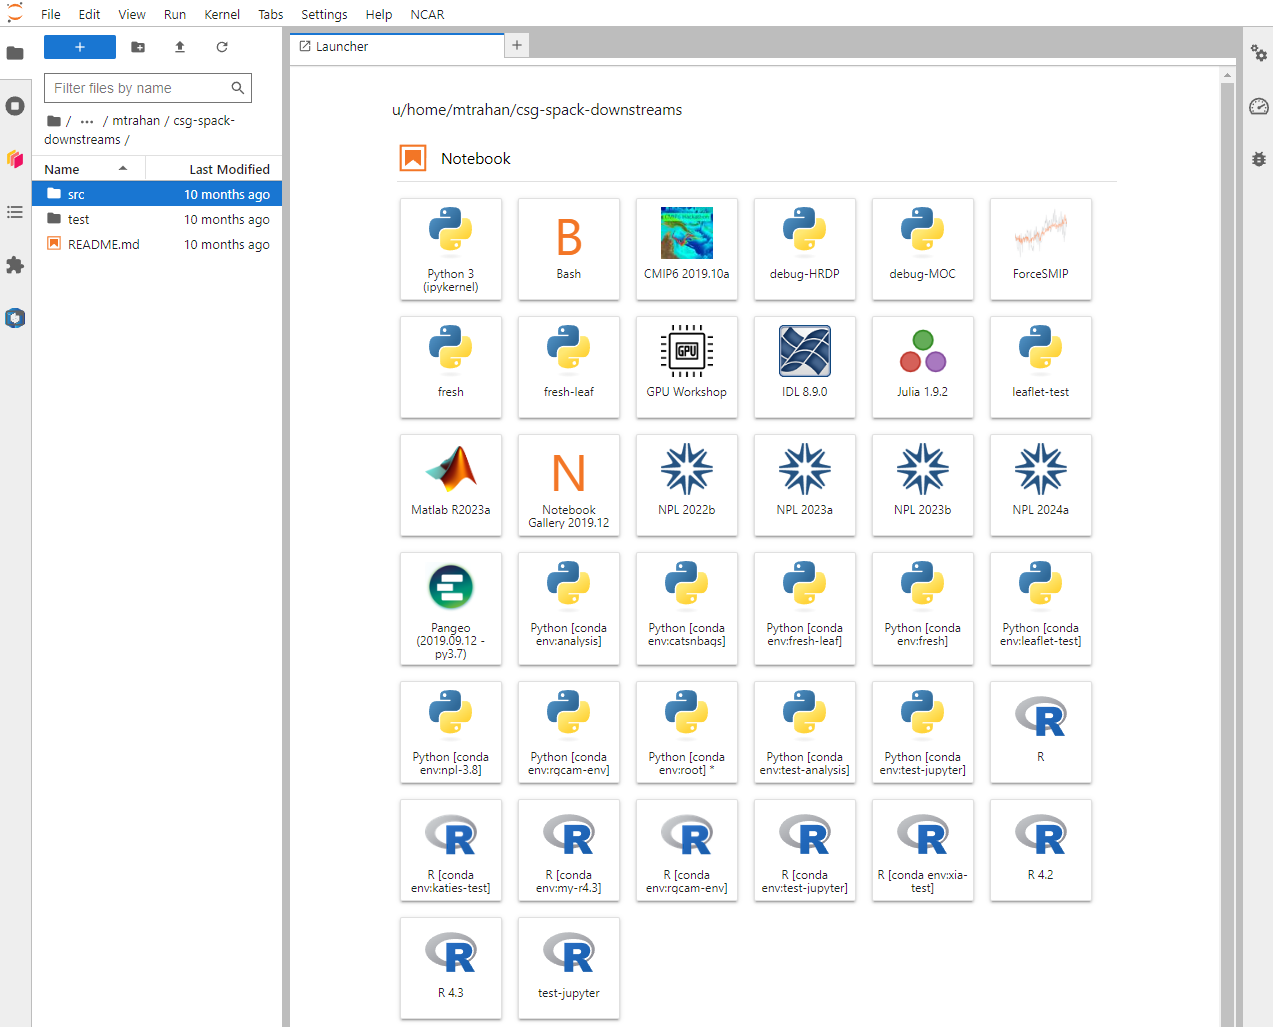1273x1027 pixels.
Task: Open the NCAR menu
Action: click(427, 14)
